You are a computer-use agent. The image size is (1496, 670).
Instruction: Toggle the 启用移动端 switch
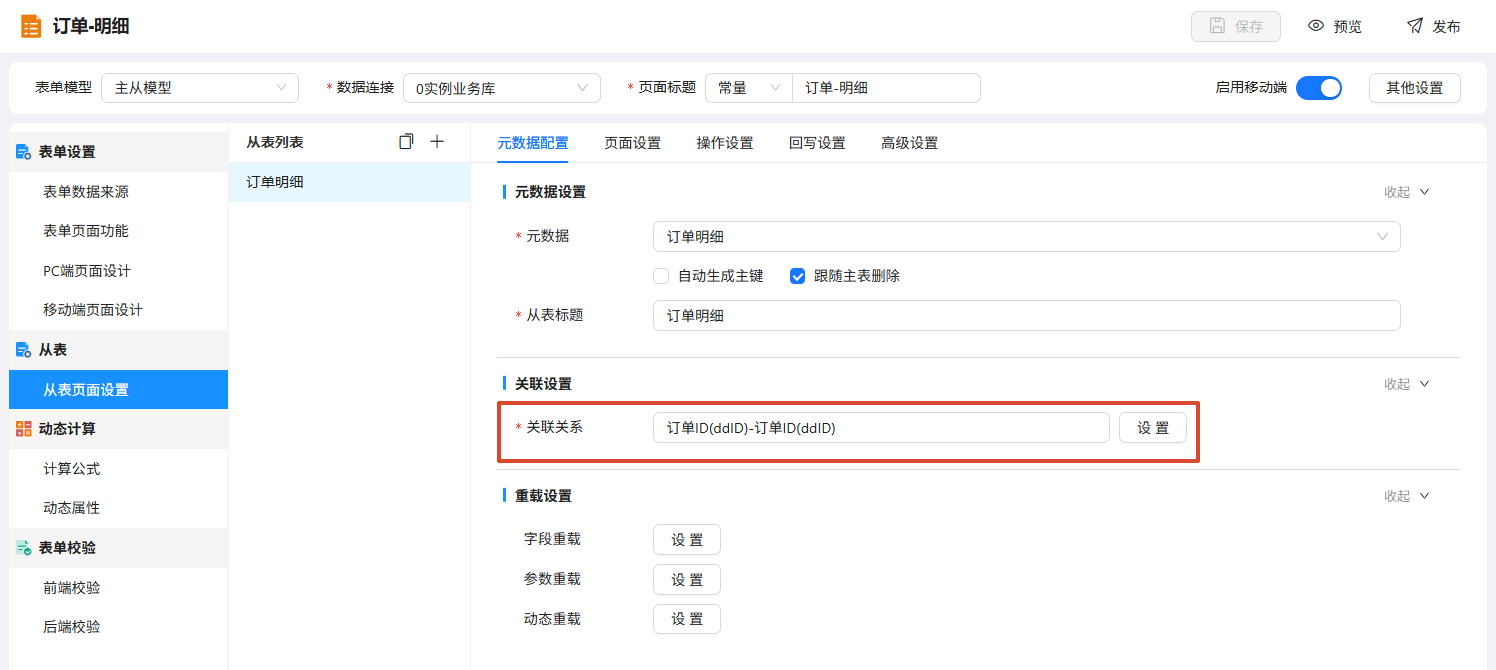(1319, 88)
